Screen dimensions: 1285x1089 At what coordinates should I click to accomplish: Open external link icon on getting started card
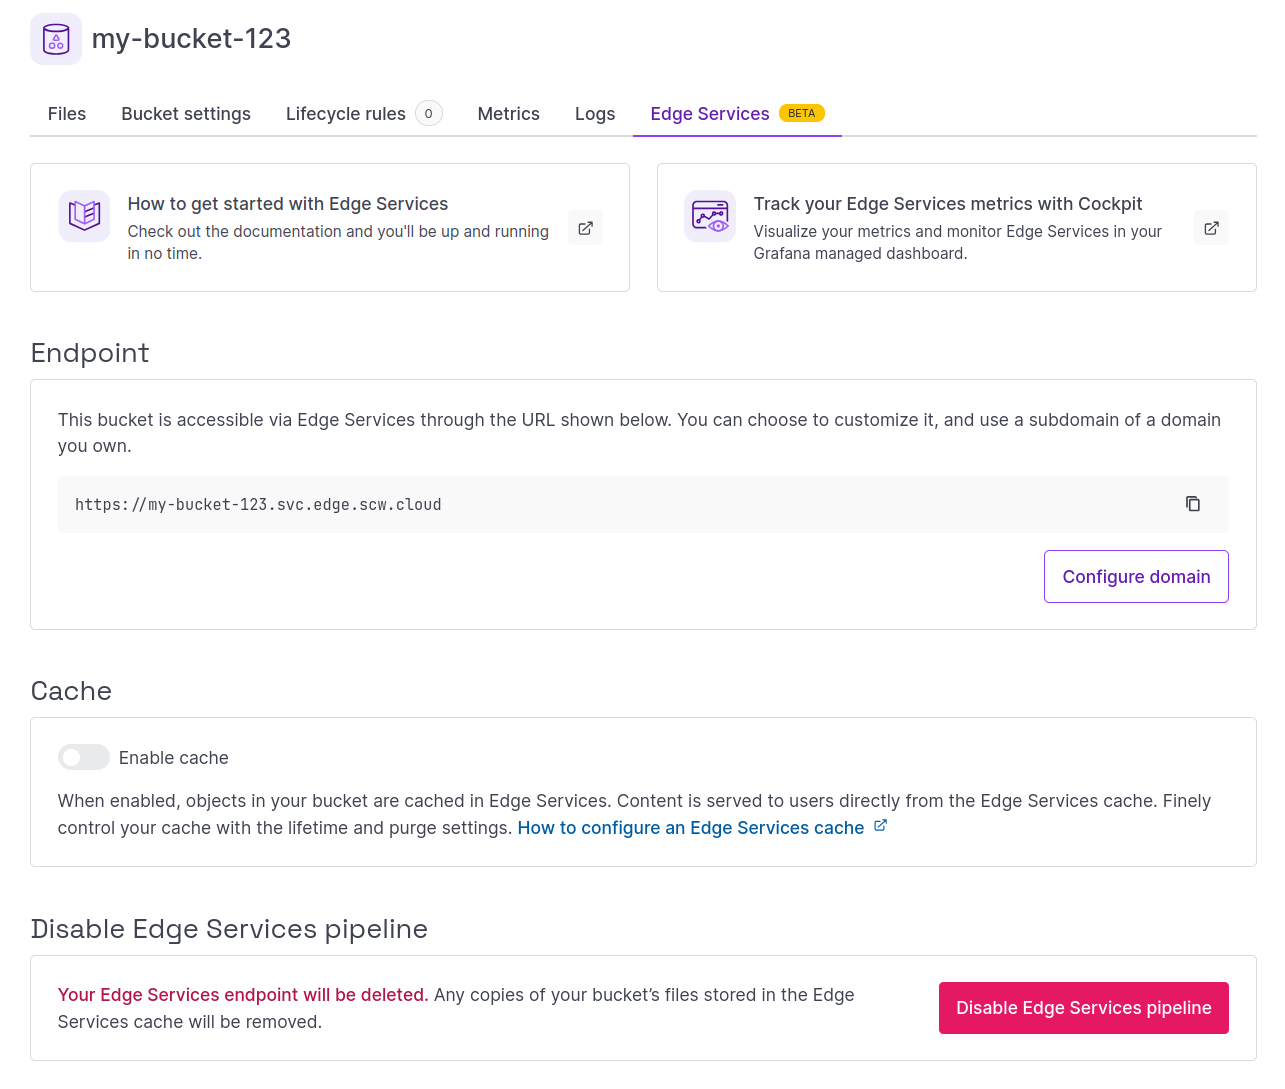tap(585, 228)
